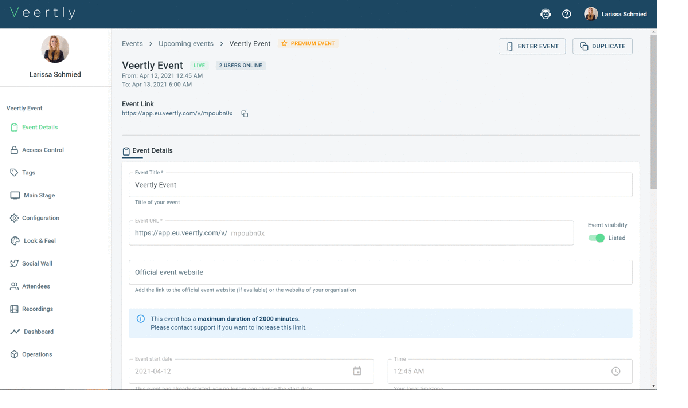
Task: Select the Event Details tab heading
Action: point(147,151)
